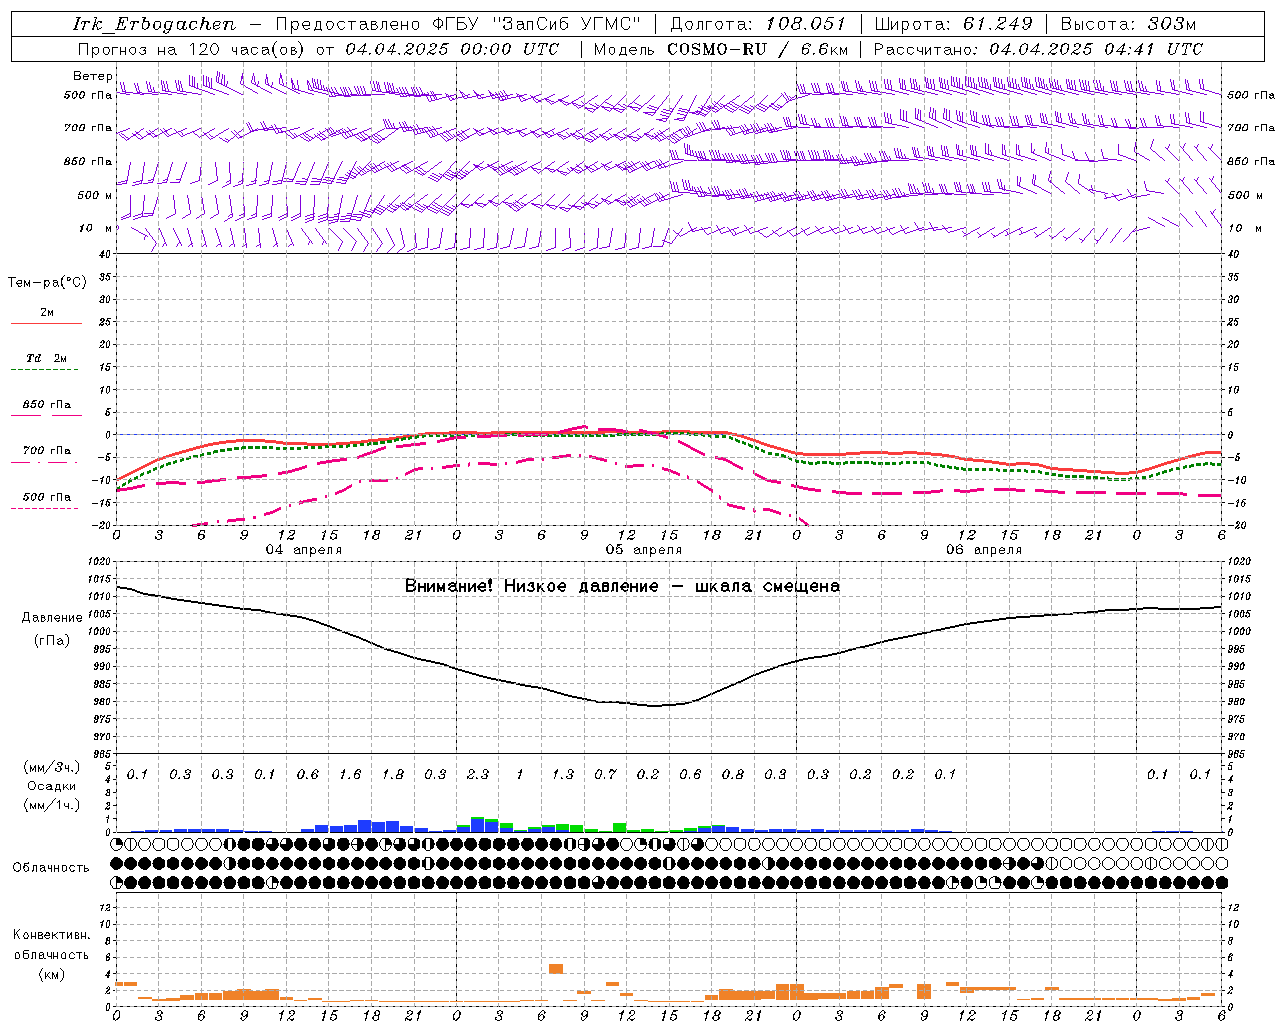Screen dimensions: 1280x1024
Task: Click the 1020 tick on the left pressure axis
Action: pyautogui.click(x=98, y=562)
